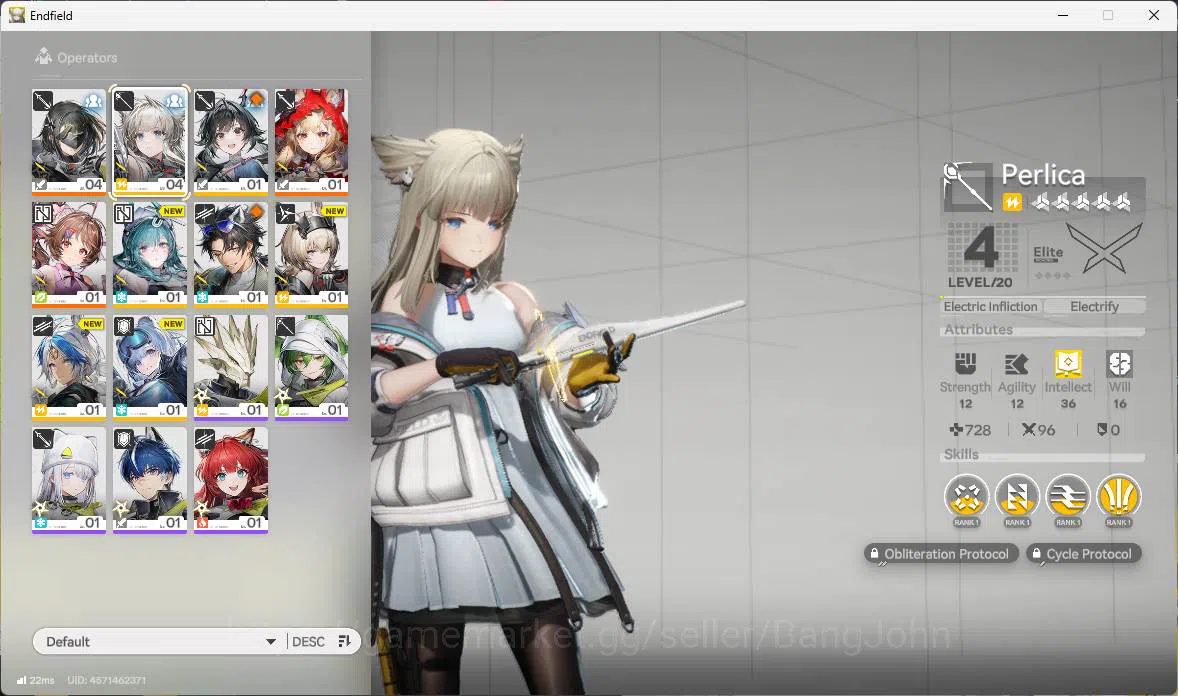Select the white spiky creature operator portrait
The width and height of the screenshot is (1178, 696).
point(231,367)
